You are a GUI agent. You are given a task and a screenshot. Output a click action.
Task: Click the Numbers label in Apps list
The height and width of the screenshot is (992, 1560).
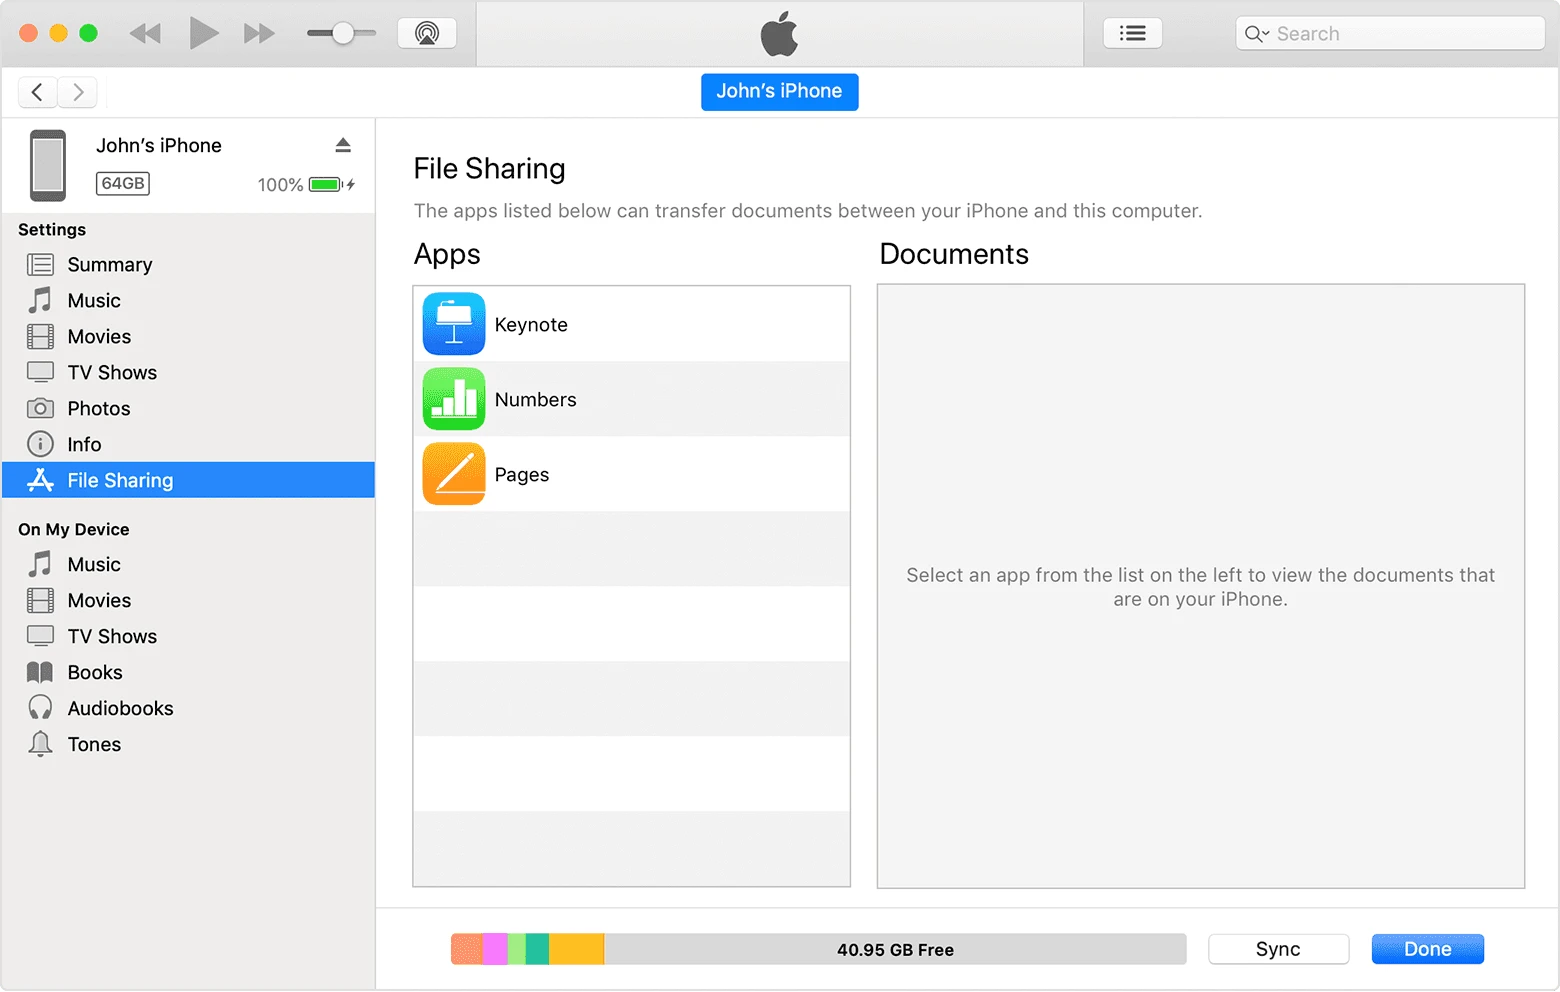point(535,400)
